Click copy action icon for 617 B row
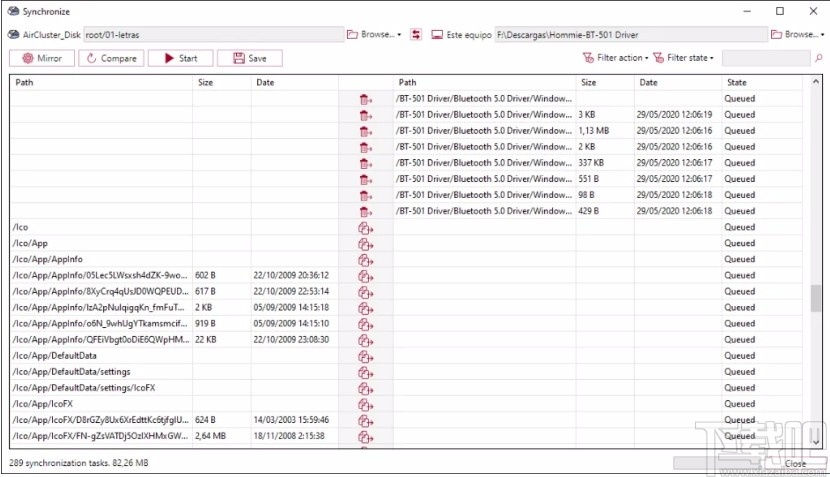830x477 pixels. [365, 292]
